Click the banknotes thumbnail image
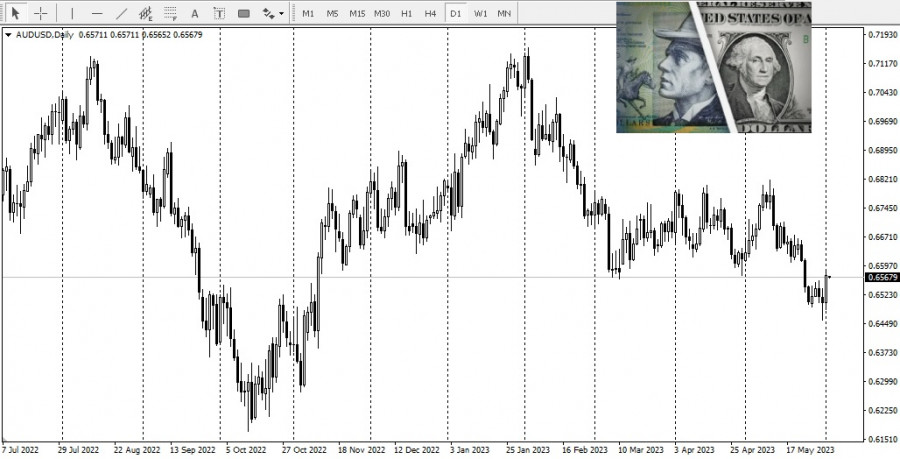The width and height of the screenshot is (900, 459). (713, 67)
